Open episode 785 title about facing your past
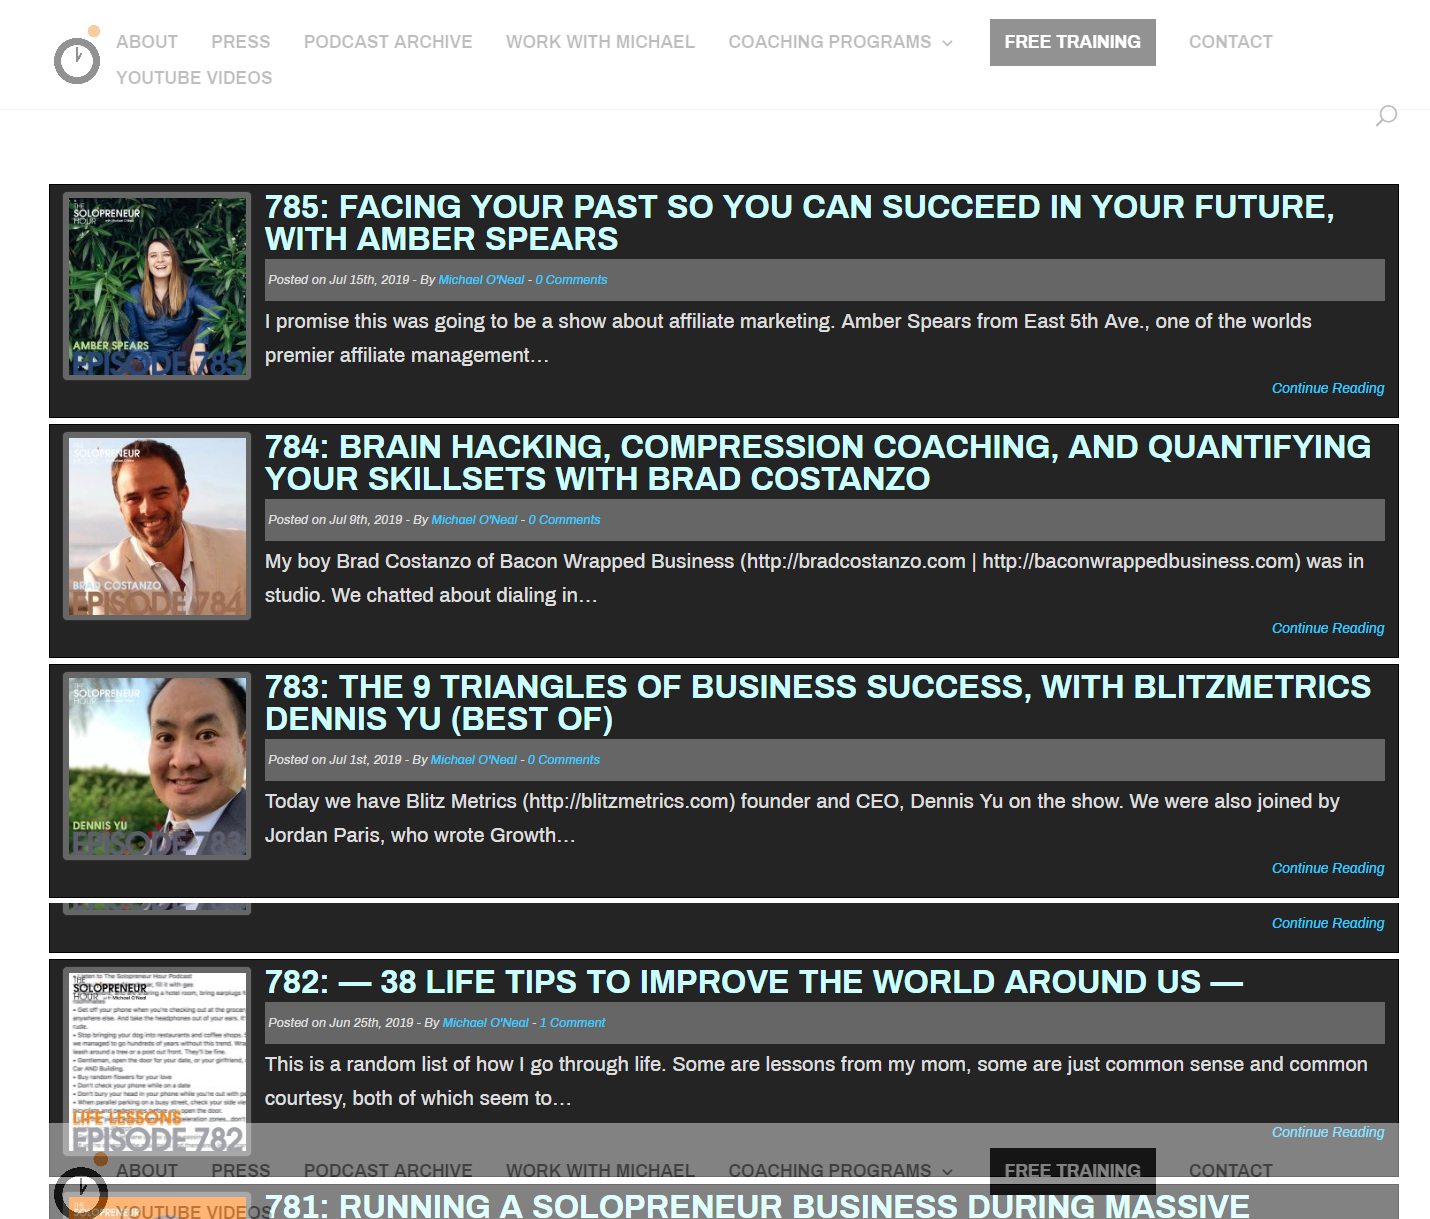 [x=800, y=222]
